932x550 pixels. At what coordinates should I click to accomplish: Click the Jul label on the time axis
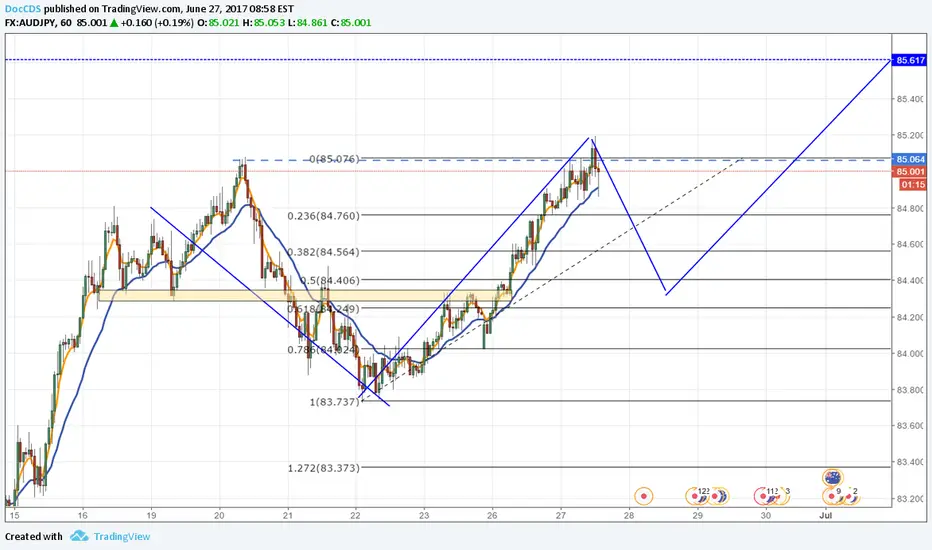[825, 516]
